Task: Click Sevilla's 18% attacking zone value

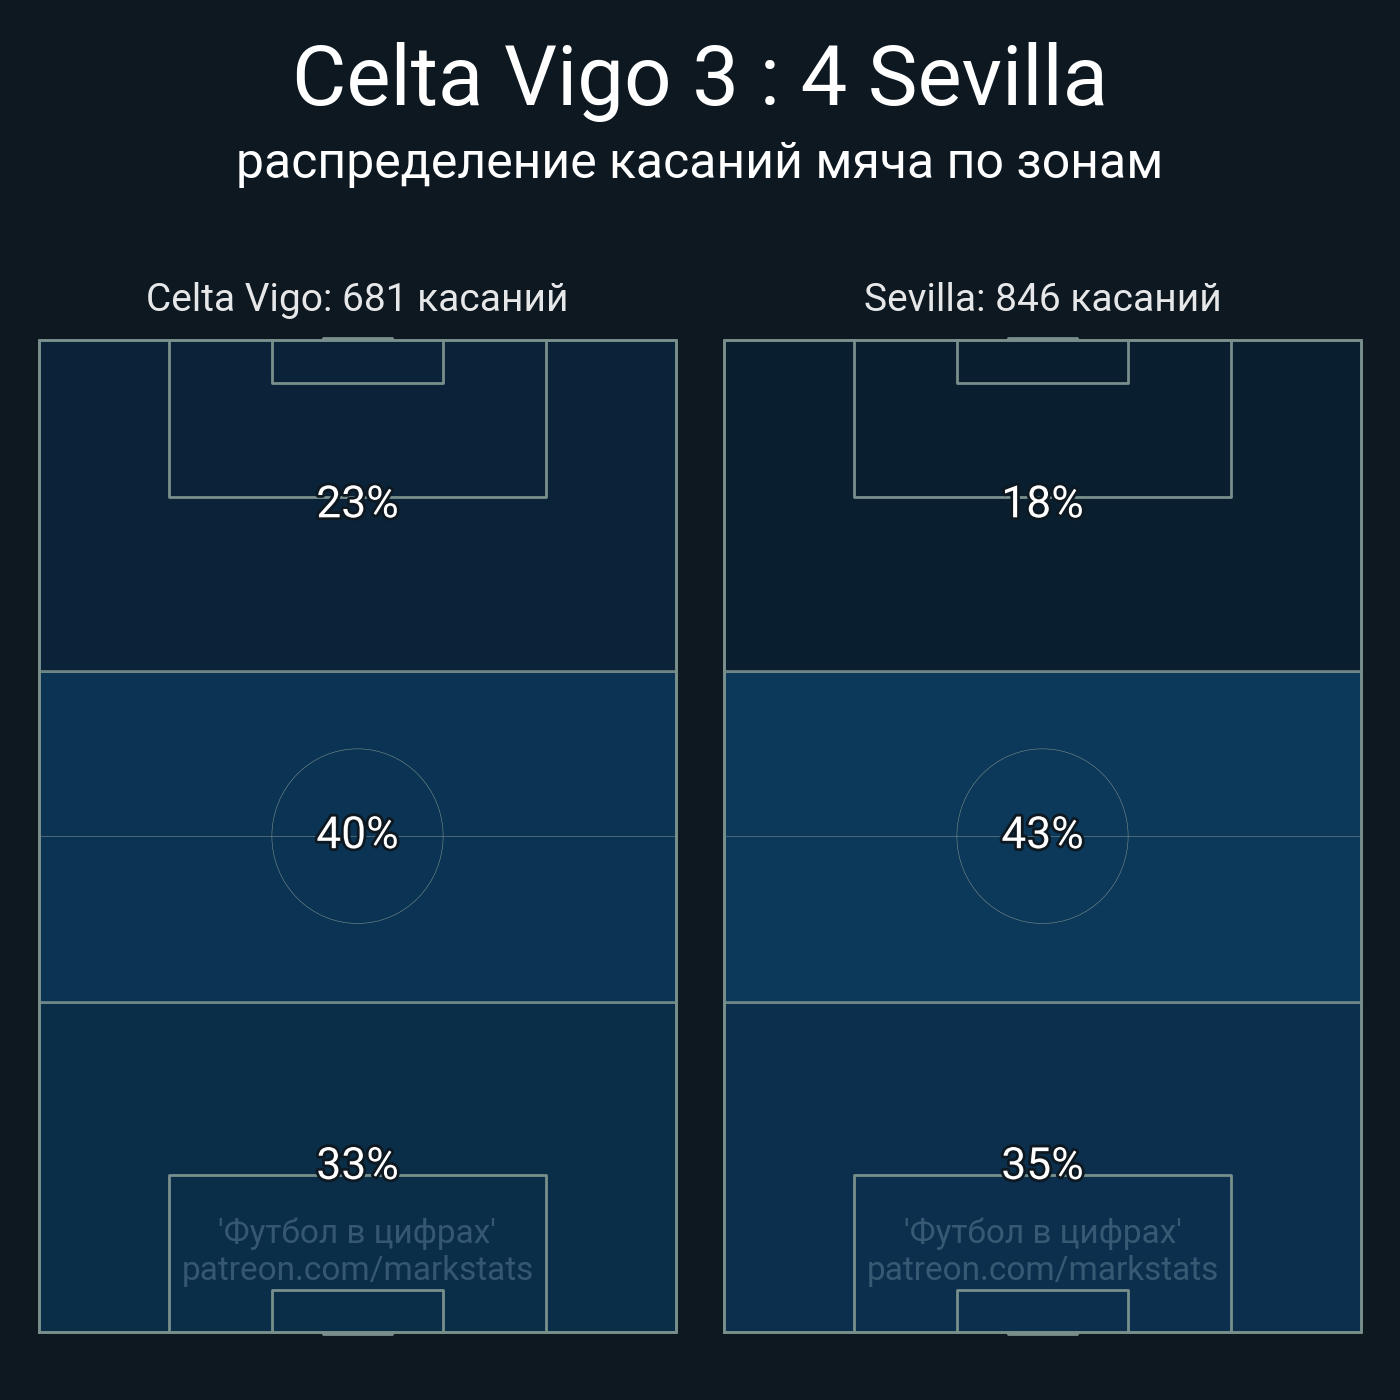Action: 1042,502
